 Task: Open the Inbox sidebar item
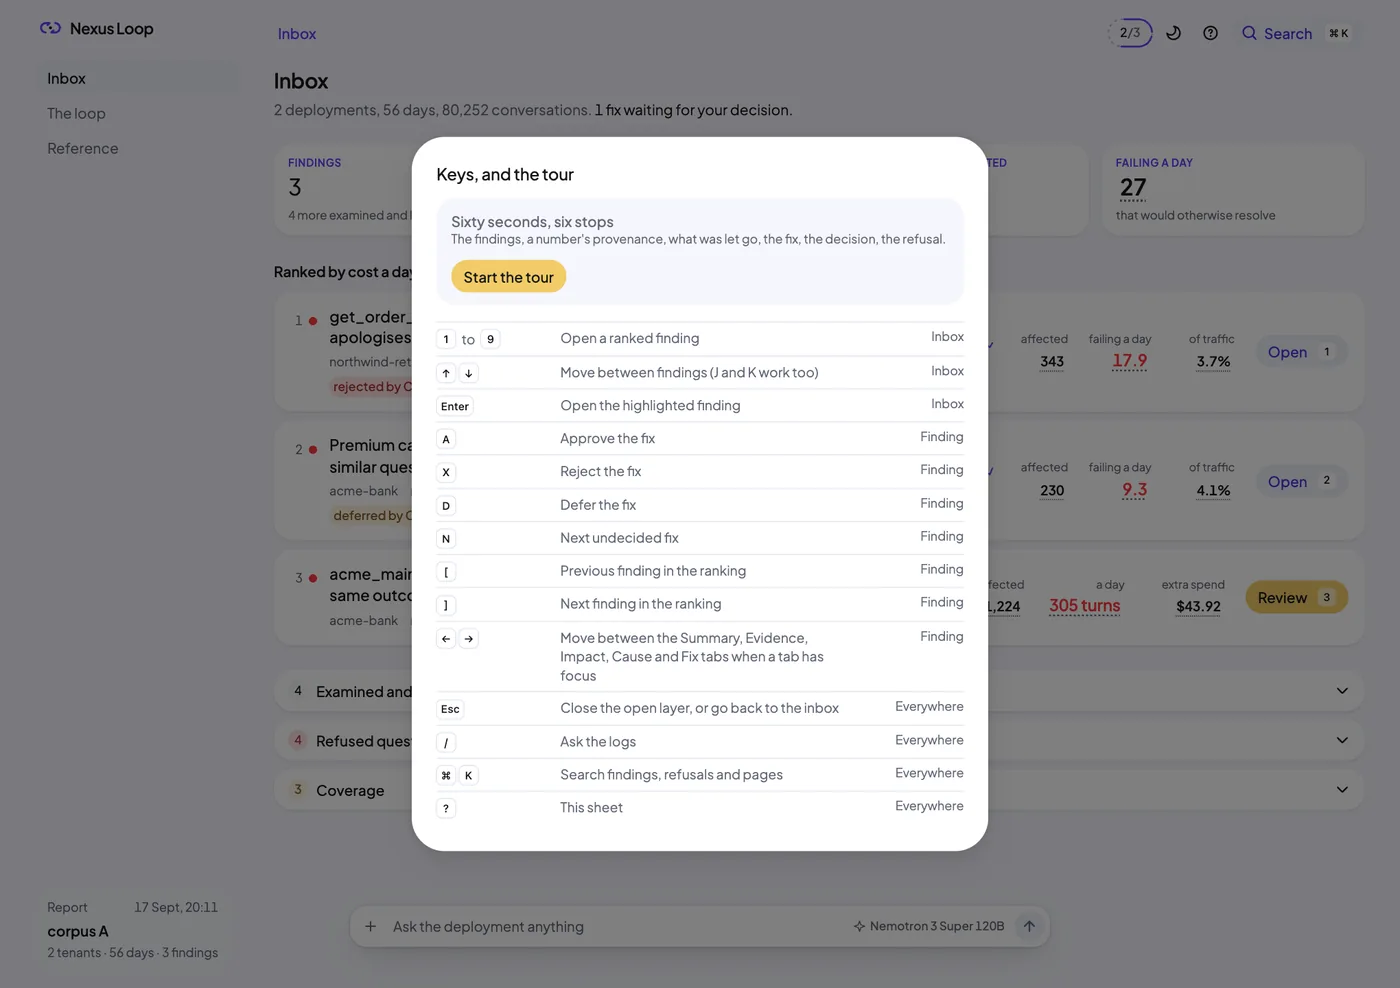tap(139, 78)
